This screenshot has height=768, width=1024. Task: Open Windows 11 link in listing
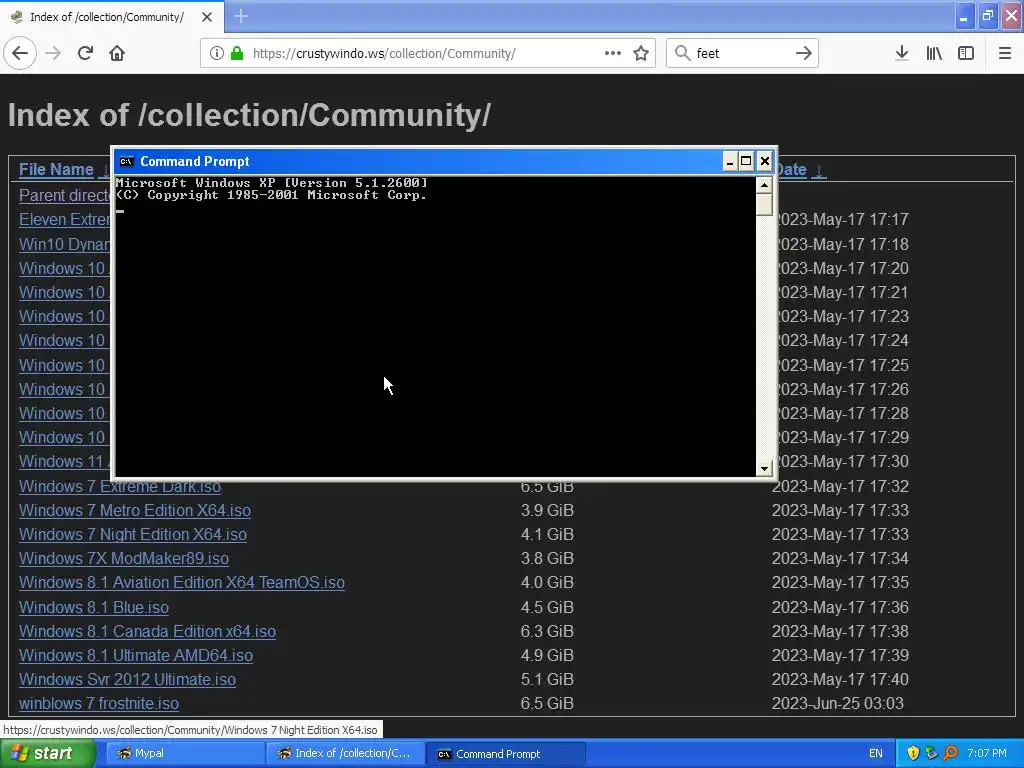coord(64,461)
